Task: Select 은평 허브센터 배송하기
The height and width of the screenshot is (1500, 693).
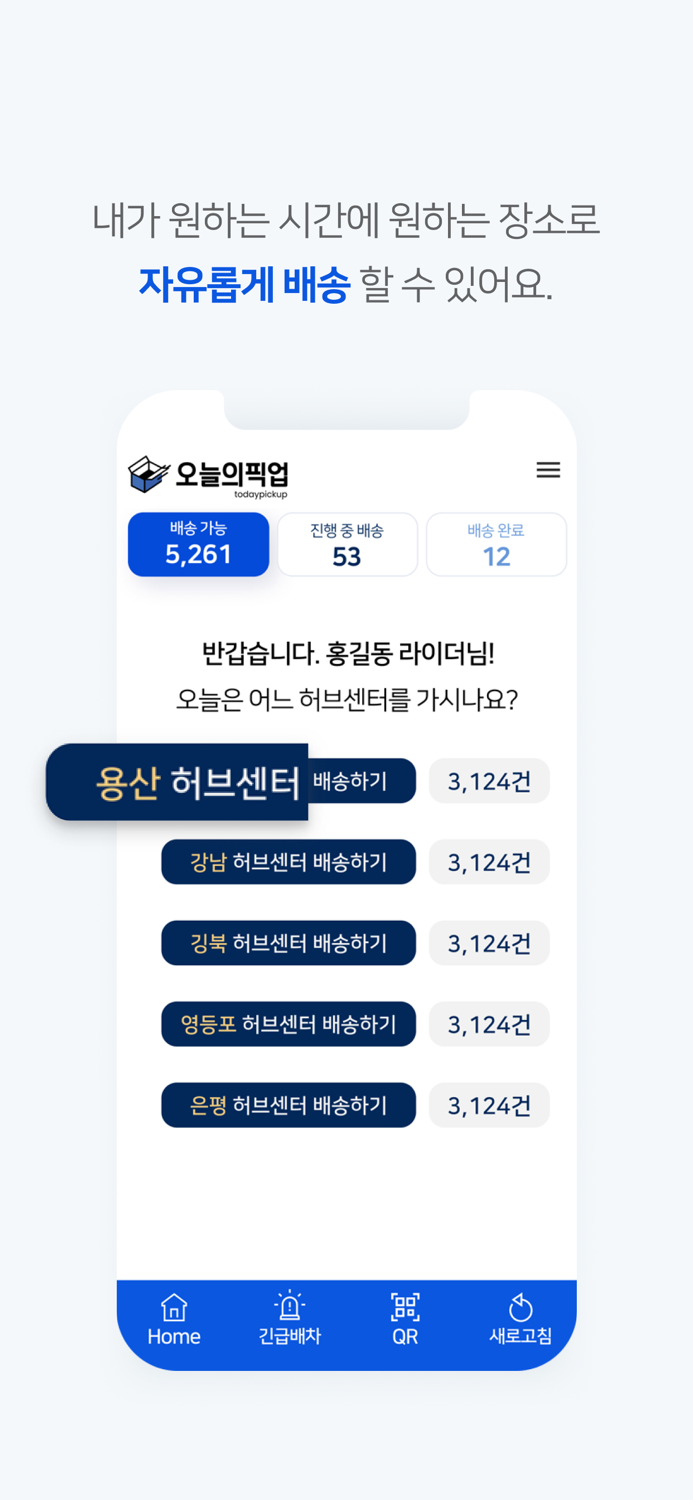Action: (288, 1104)
